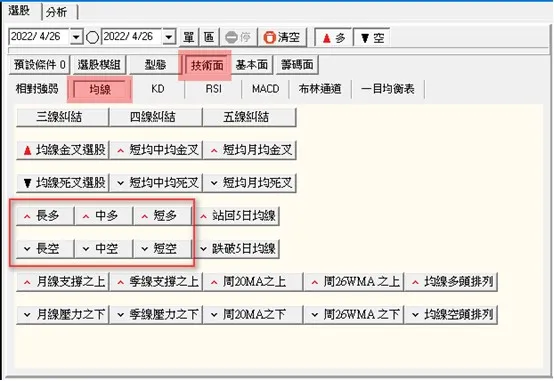The image size is (554, 381).
Task: Click 均線金叉選股 with red triangle
Action: 62,150
